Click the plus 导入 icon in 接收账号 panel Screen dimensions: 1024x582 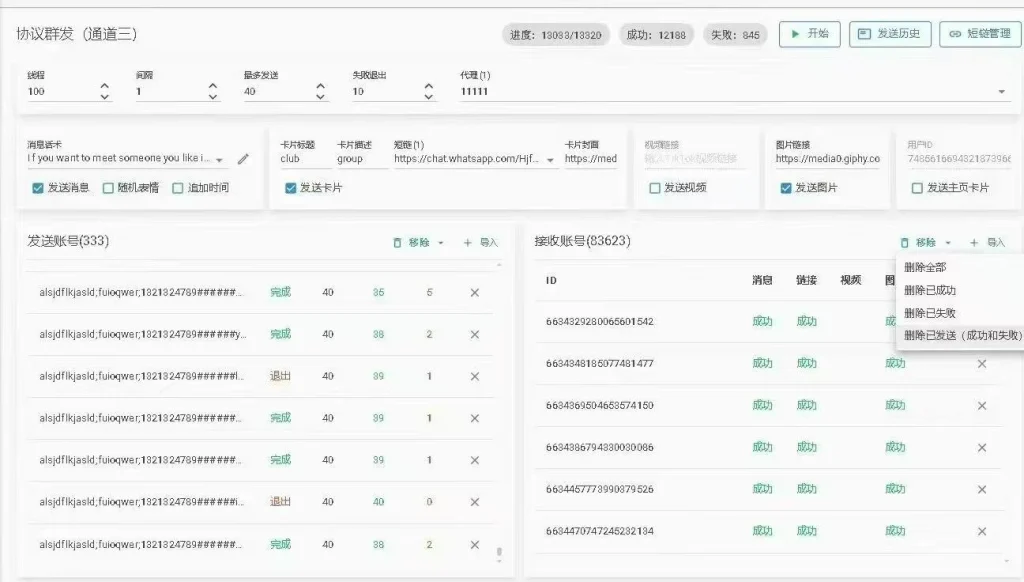974,242
